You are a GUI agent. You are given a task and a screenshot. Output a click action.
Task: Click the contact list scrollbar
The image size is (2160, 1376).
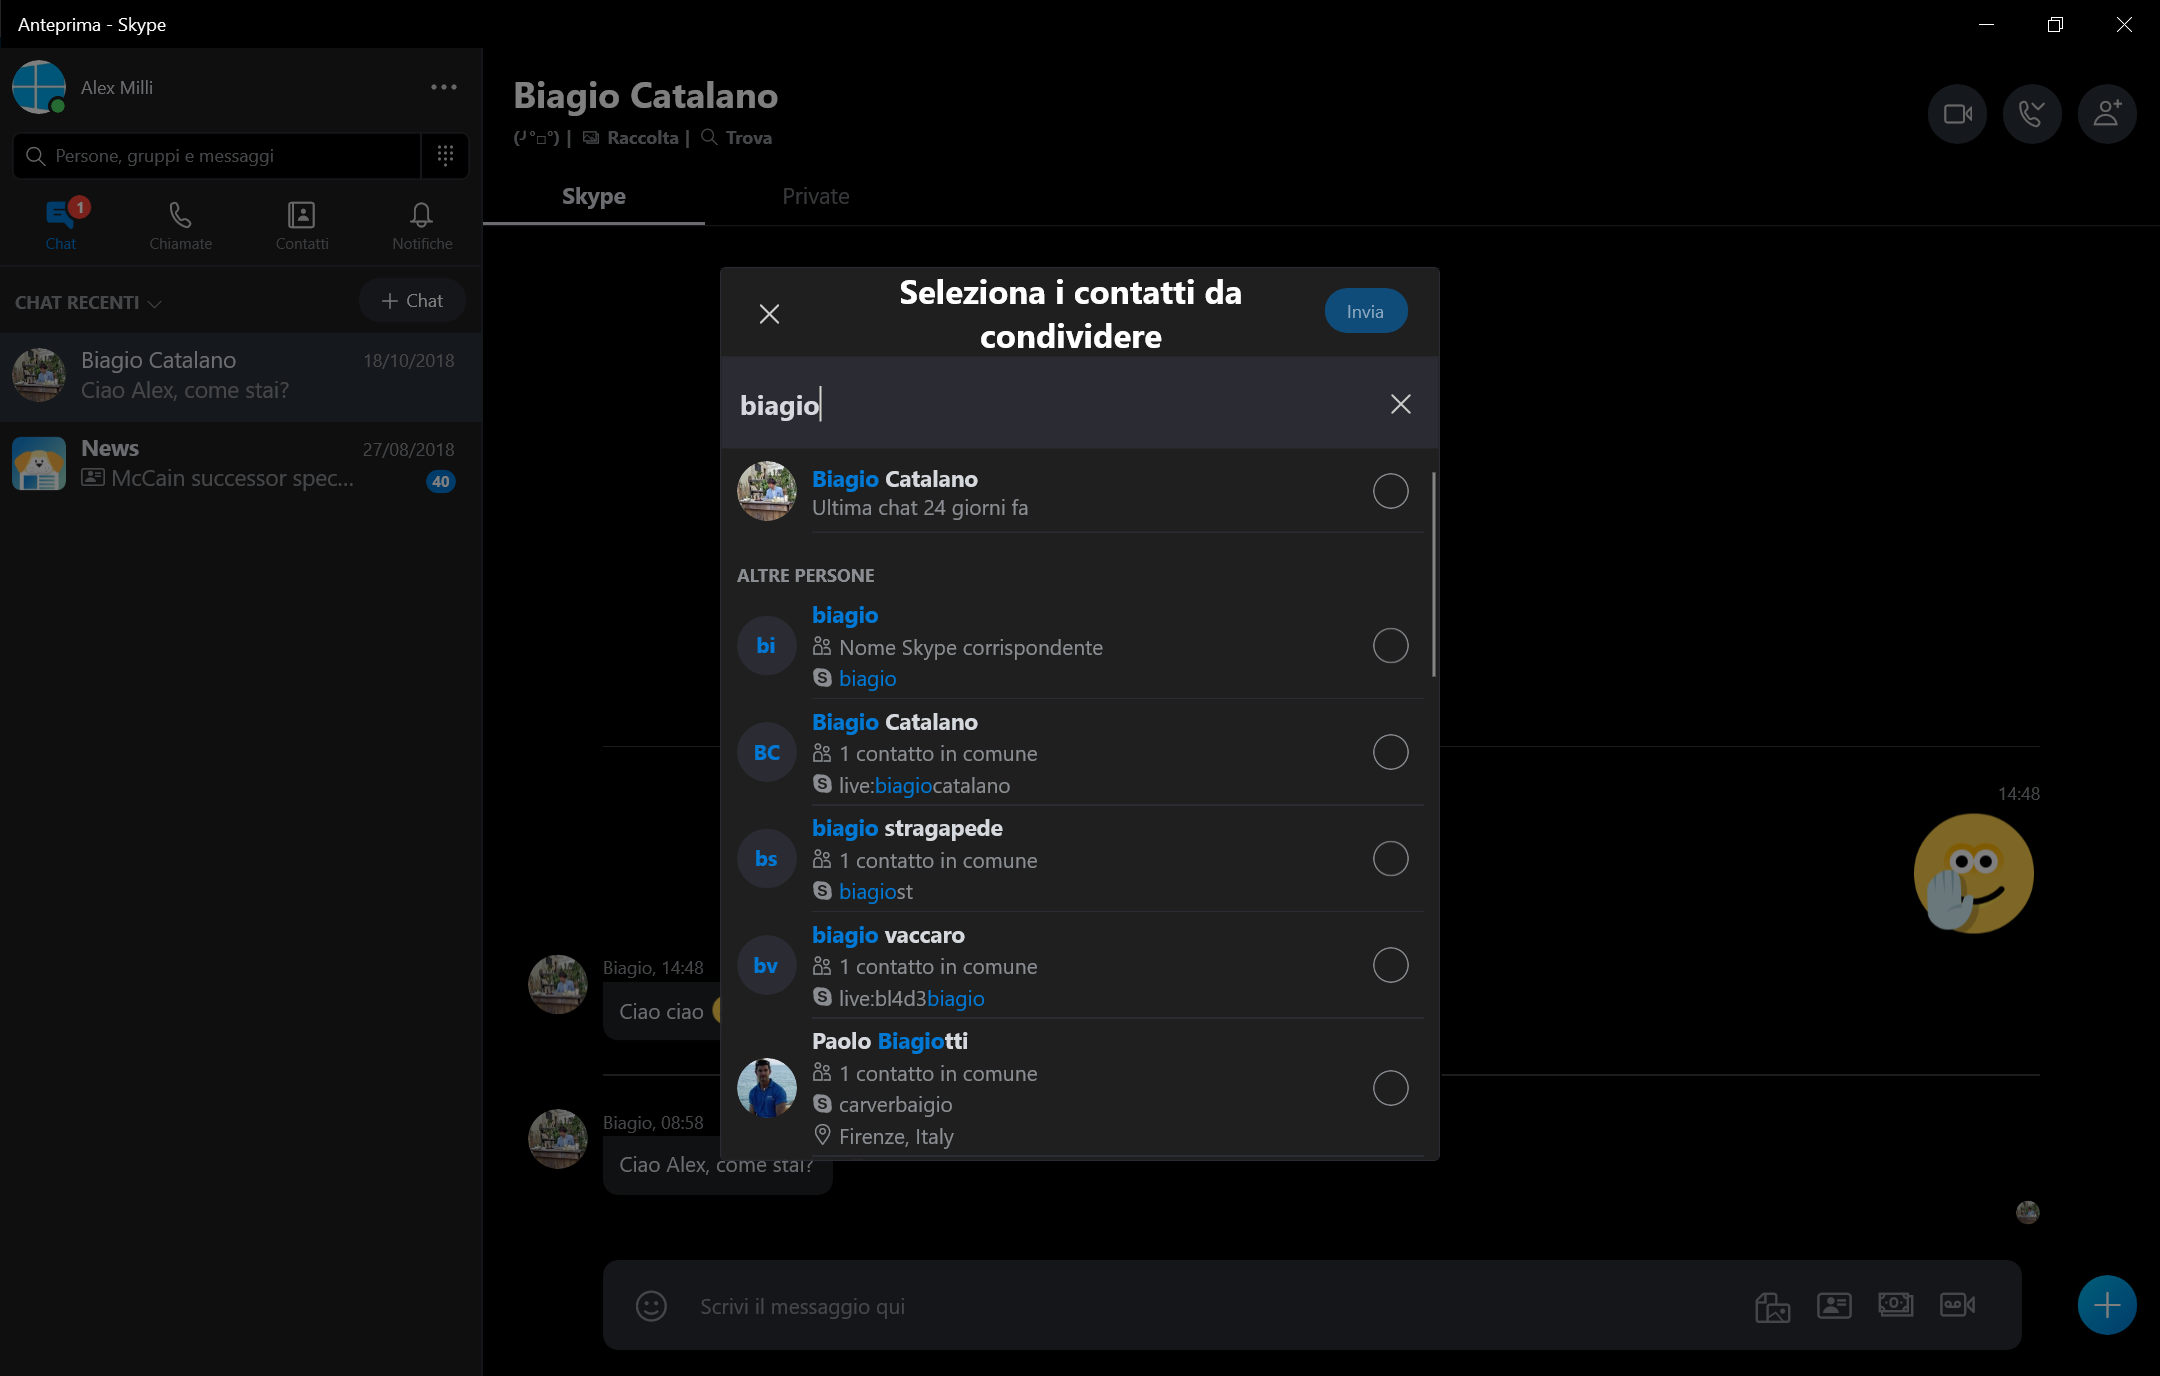click(x=1434, y=574)
